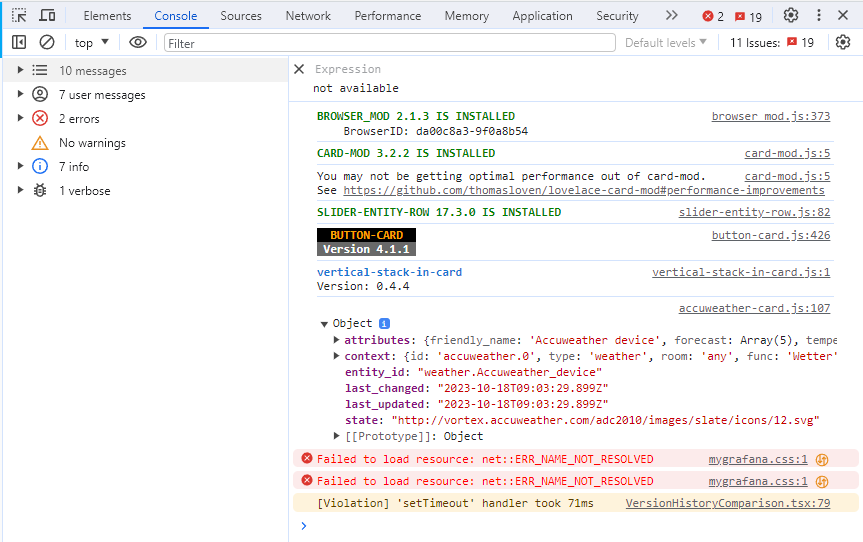863x542 pixels.
Task: Expand the 7 user messages group
Action: [x=20, y=94]
